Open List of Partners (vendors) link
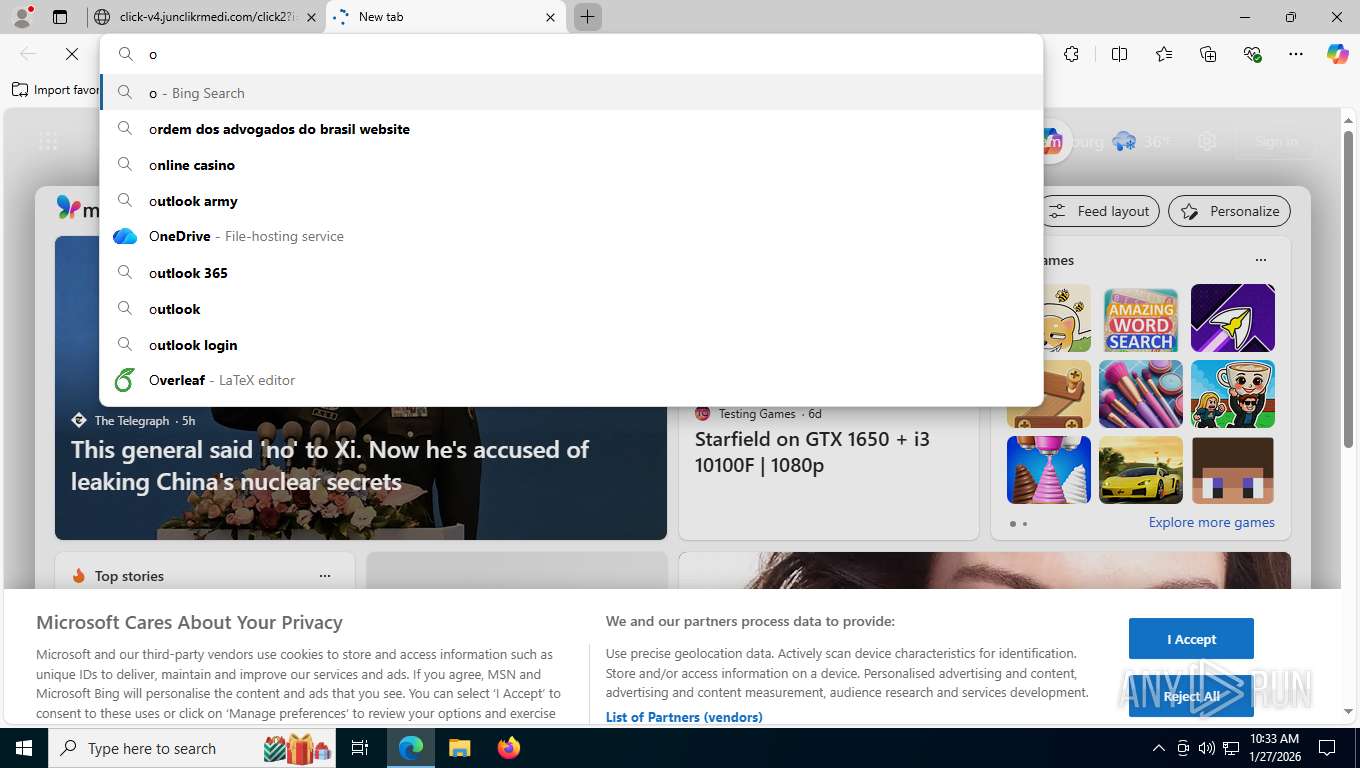The width and height of the screenshot is (1360, 768). point(684,717)
